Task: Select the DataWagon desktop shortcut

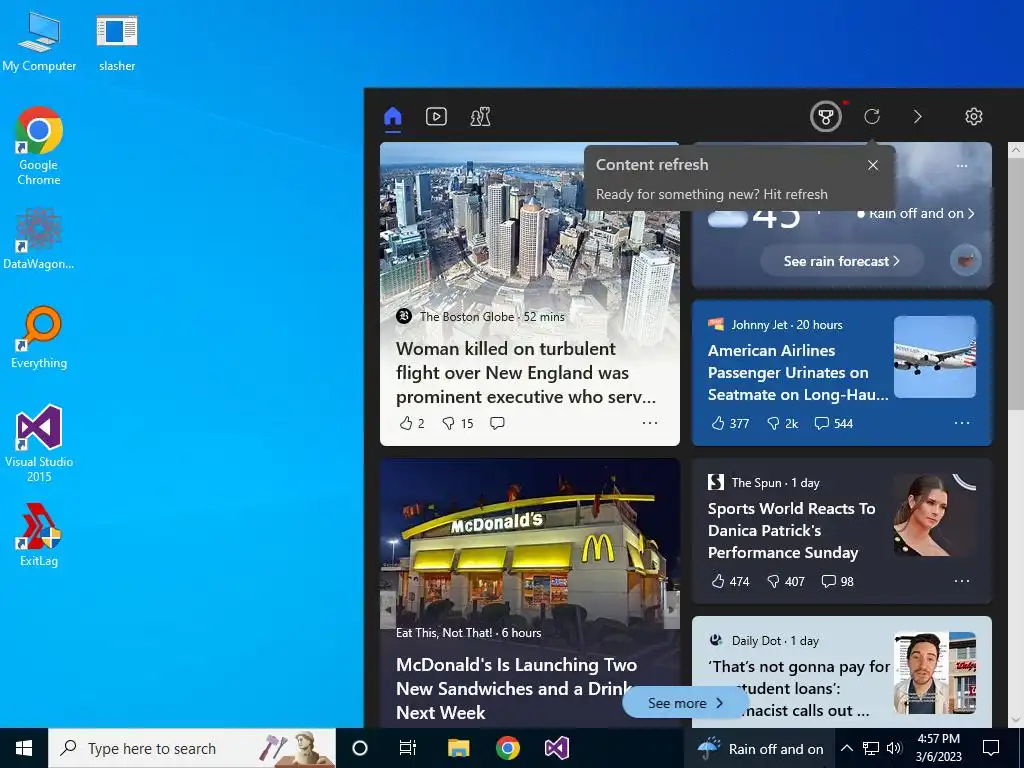Action: (x=39, y=239)
